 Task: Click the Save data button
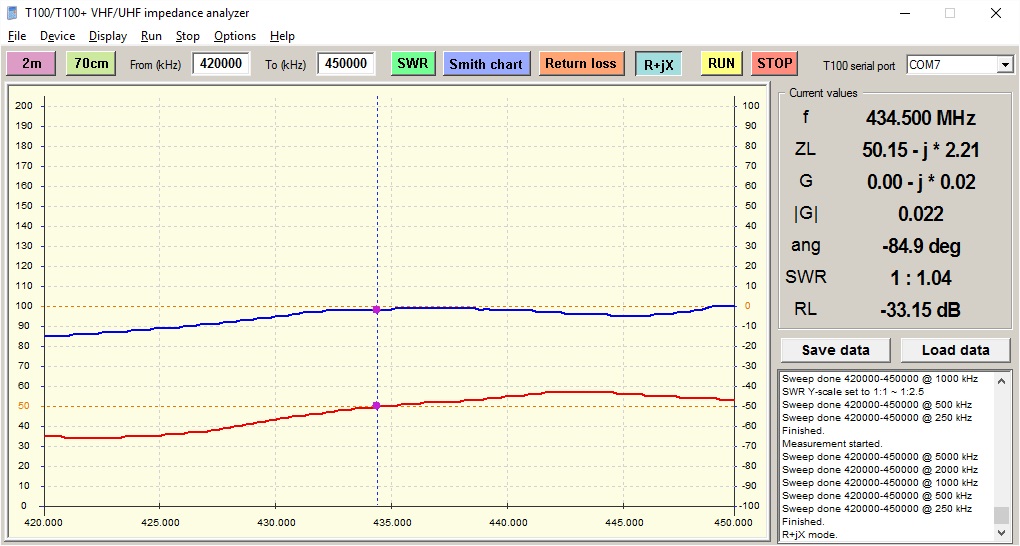pos(835,350)
